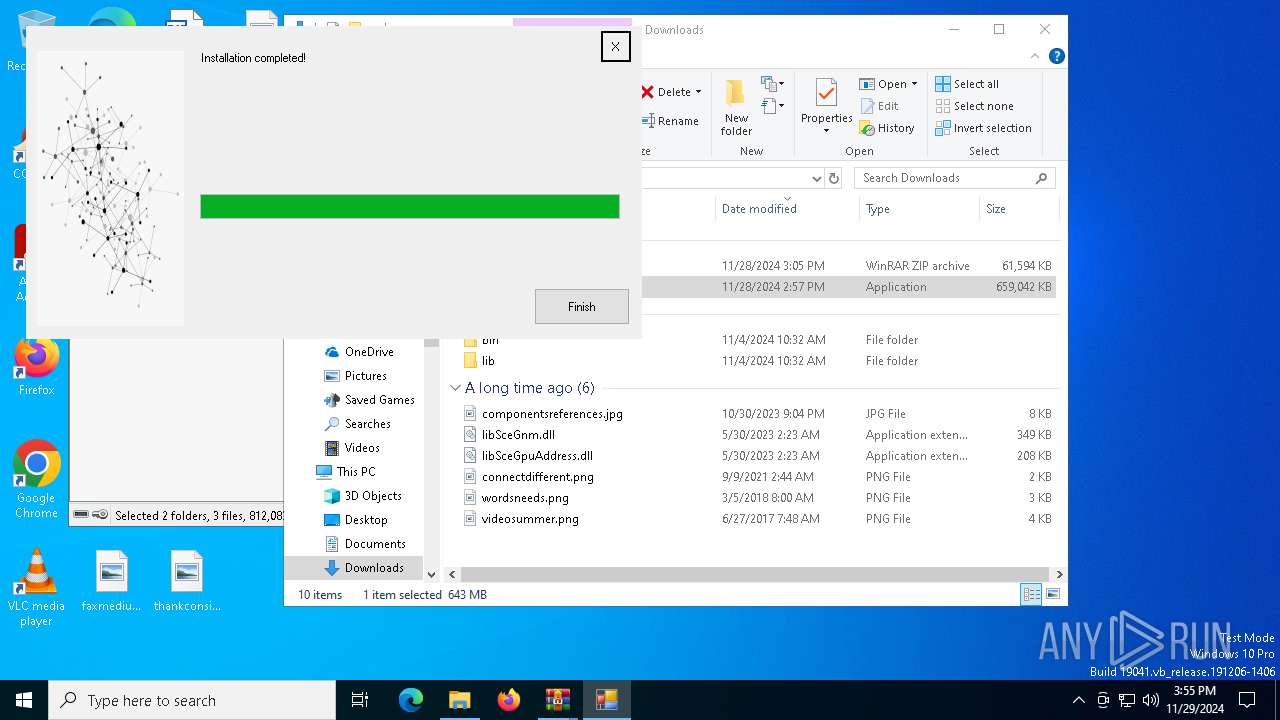The width and height of the screenshot is (1280, 720).
Task: Expand the Properties dropdown arrow
Action: pos(826,130)
